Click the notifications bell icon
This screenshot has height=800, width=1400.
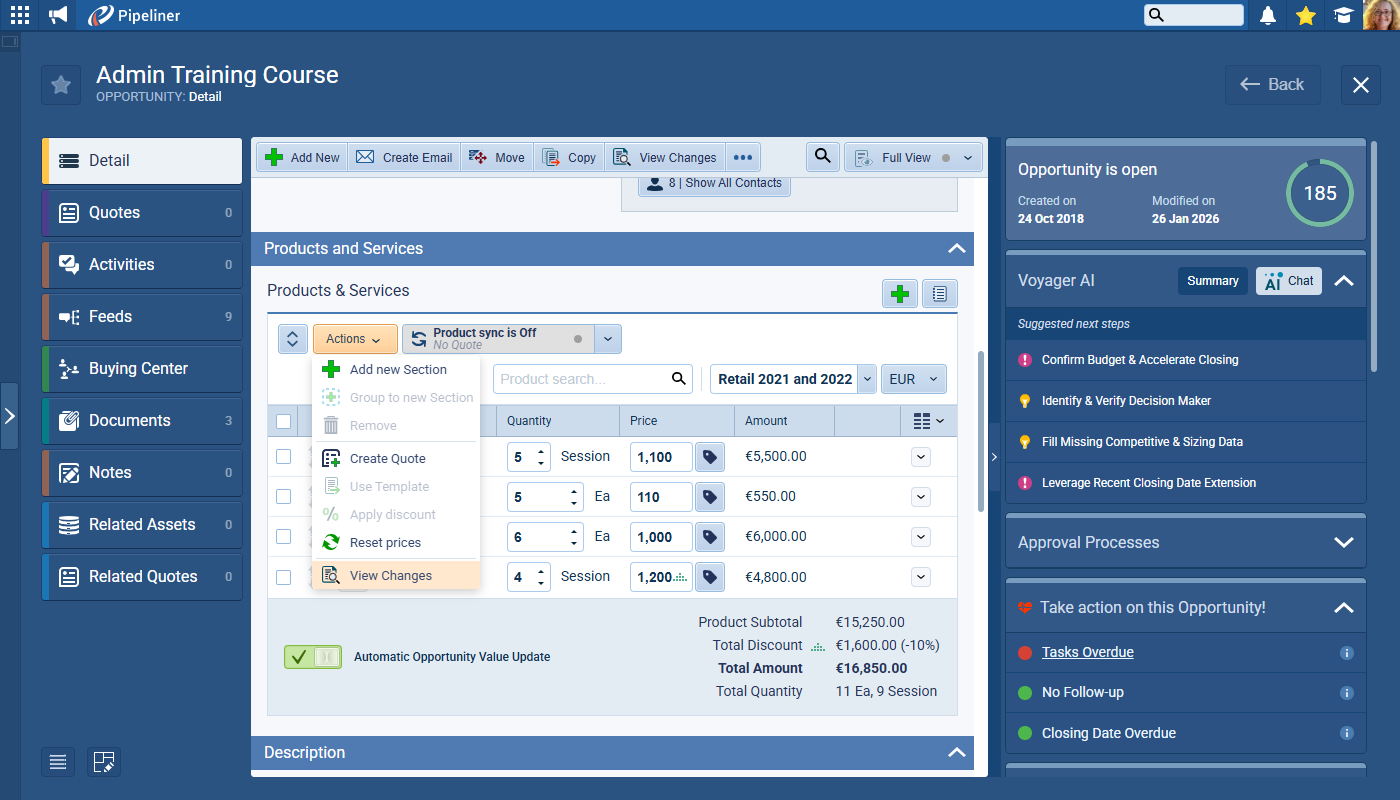click(x=1268, y=15)
